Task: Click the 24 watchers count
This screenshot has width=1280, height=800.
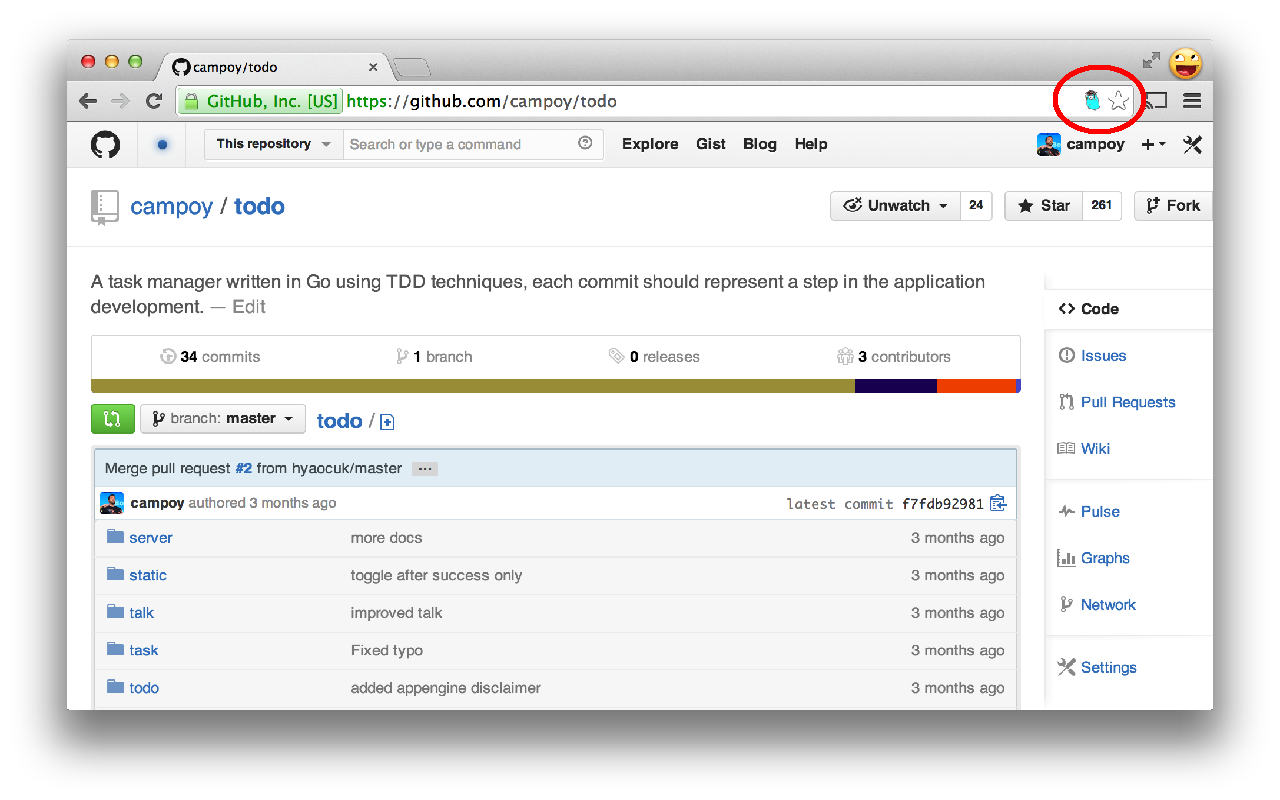Action: 976,206
